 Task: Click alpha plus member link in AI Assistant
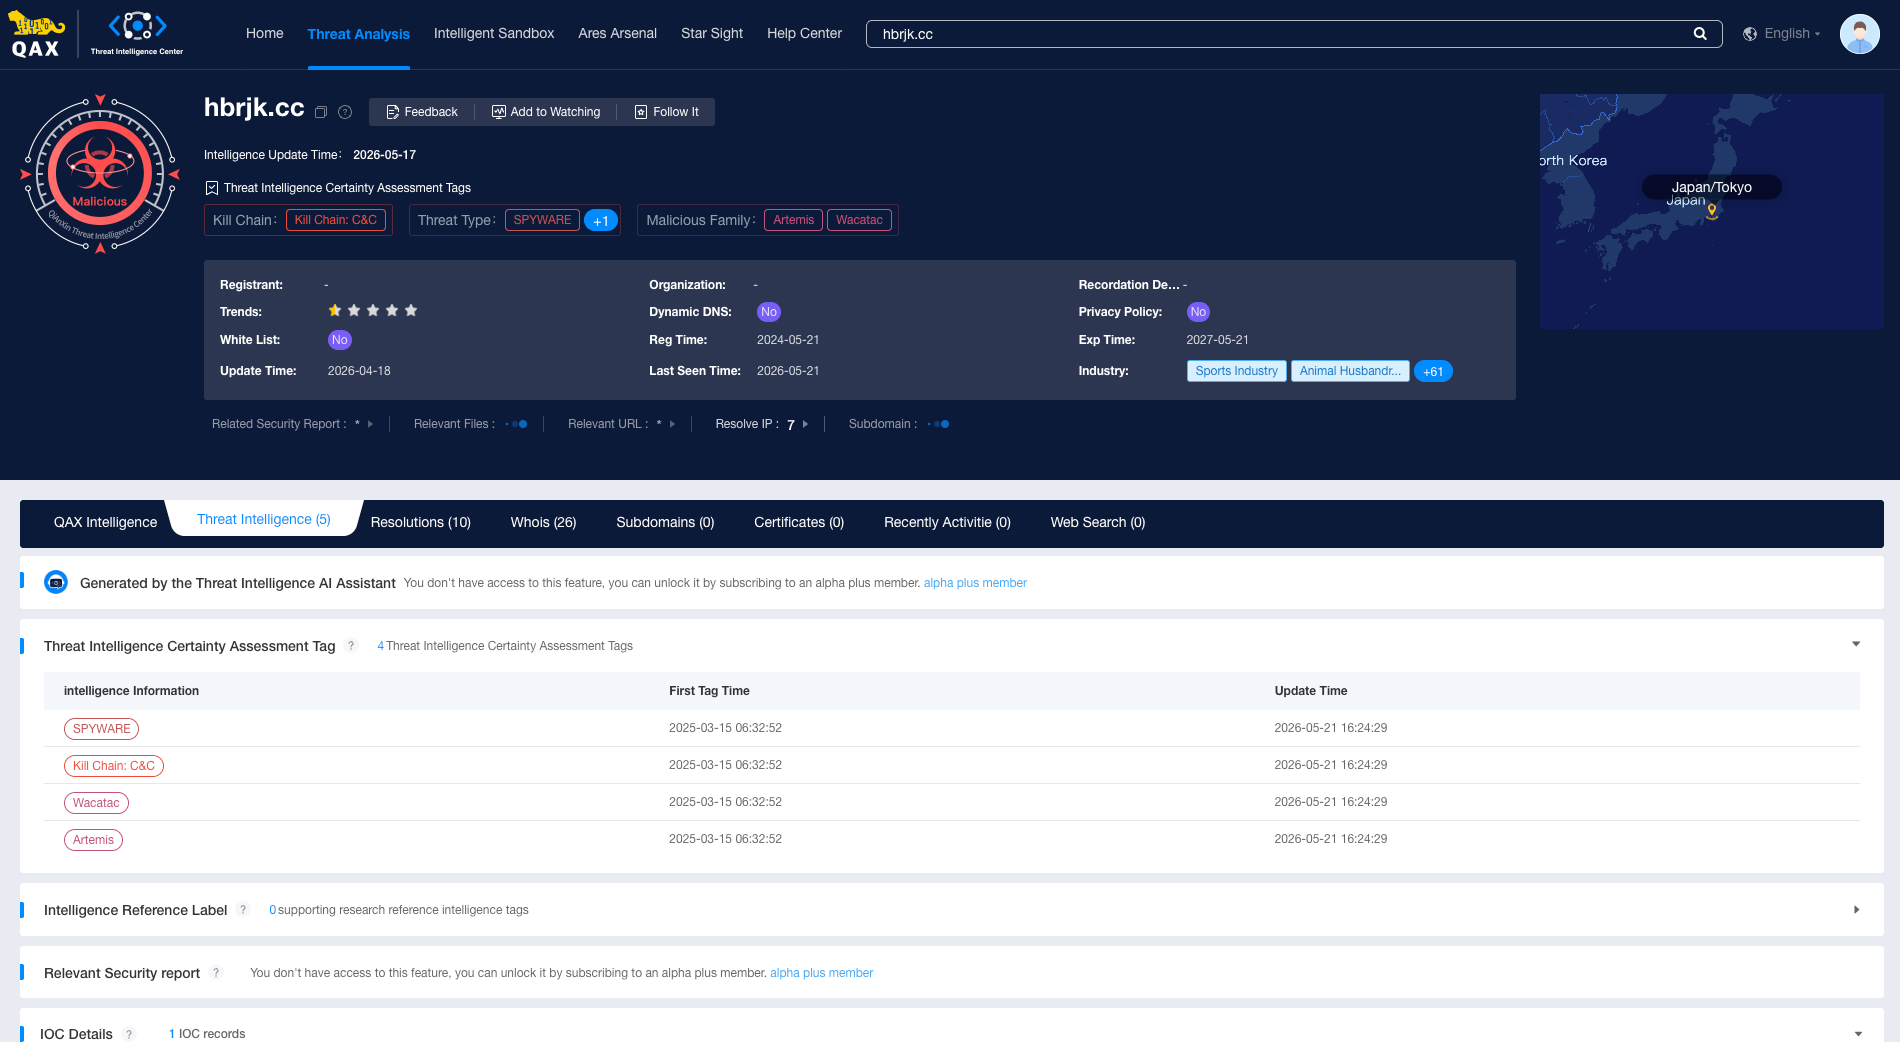pyautogui.click(x=975, y=583)
